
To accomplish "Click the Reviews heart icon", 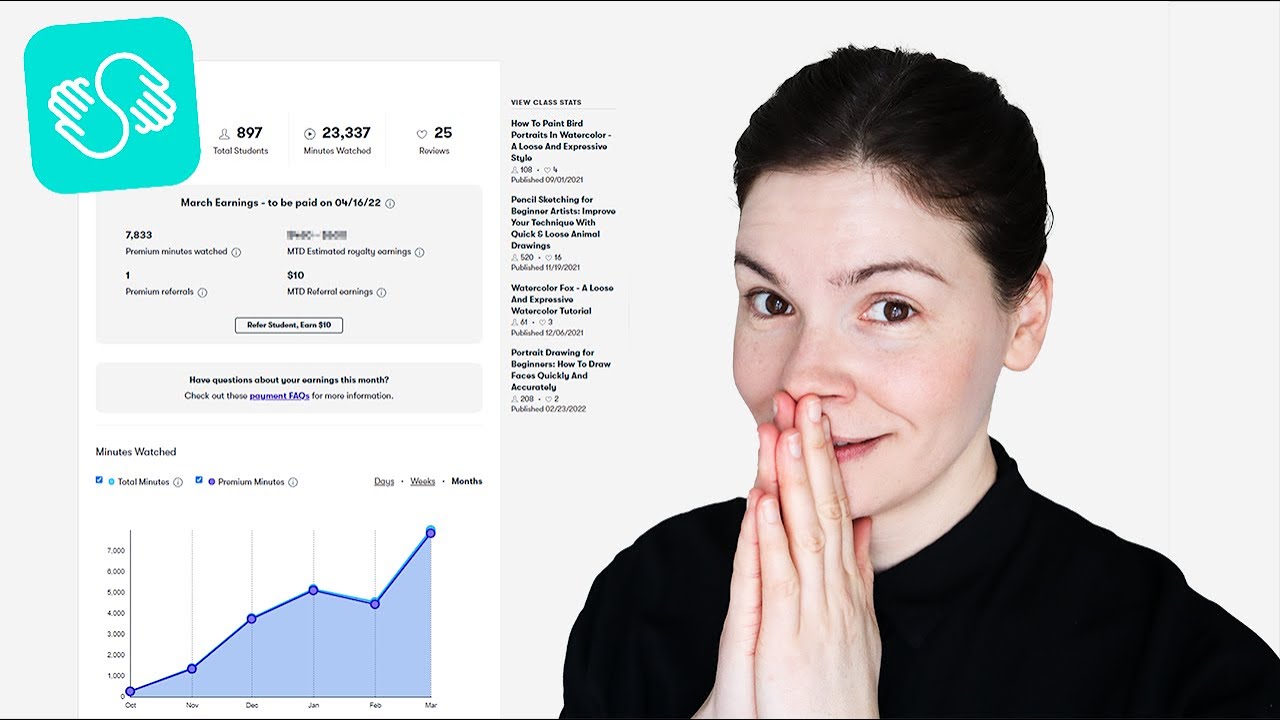I will coord(422,133).
